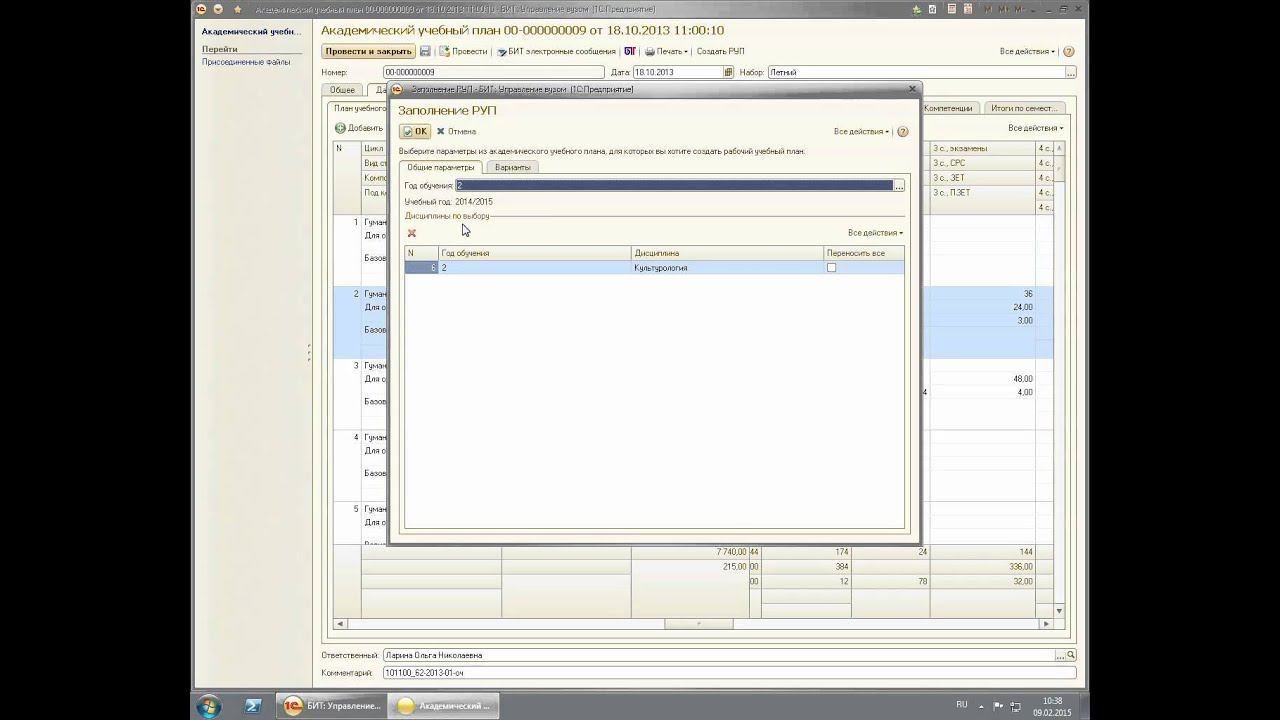Switch to the Варианты tab
1280x720 pixels.
pyautogui.click(x=513, y=167)
